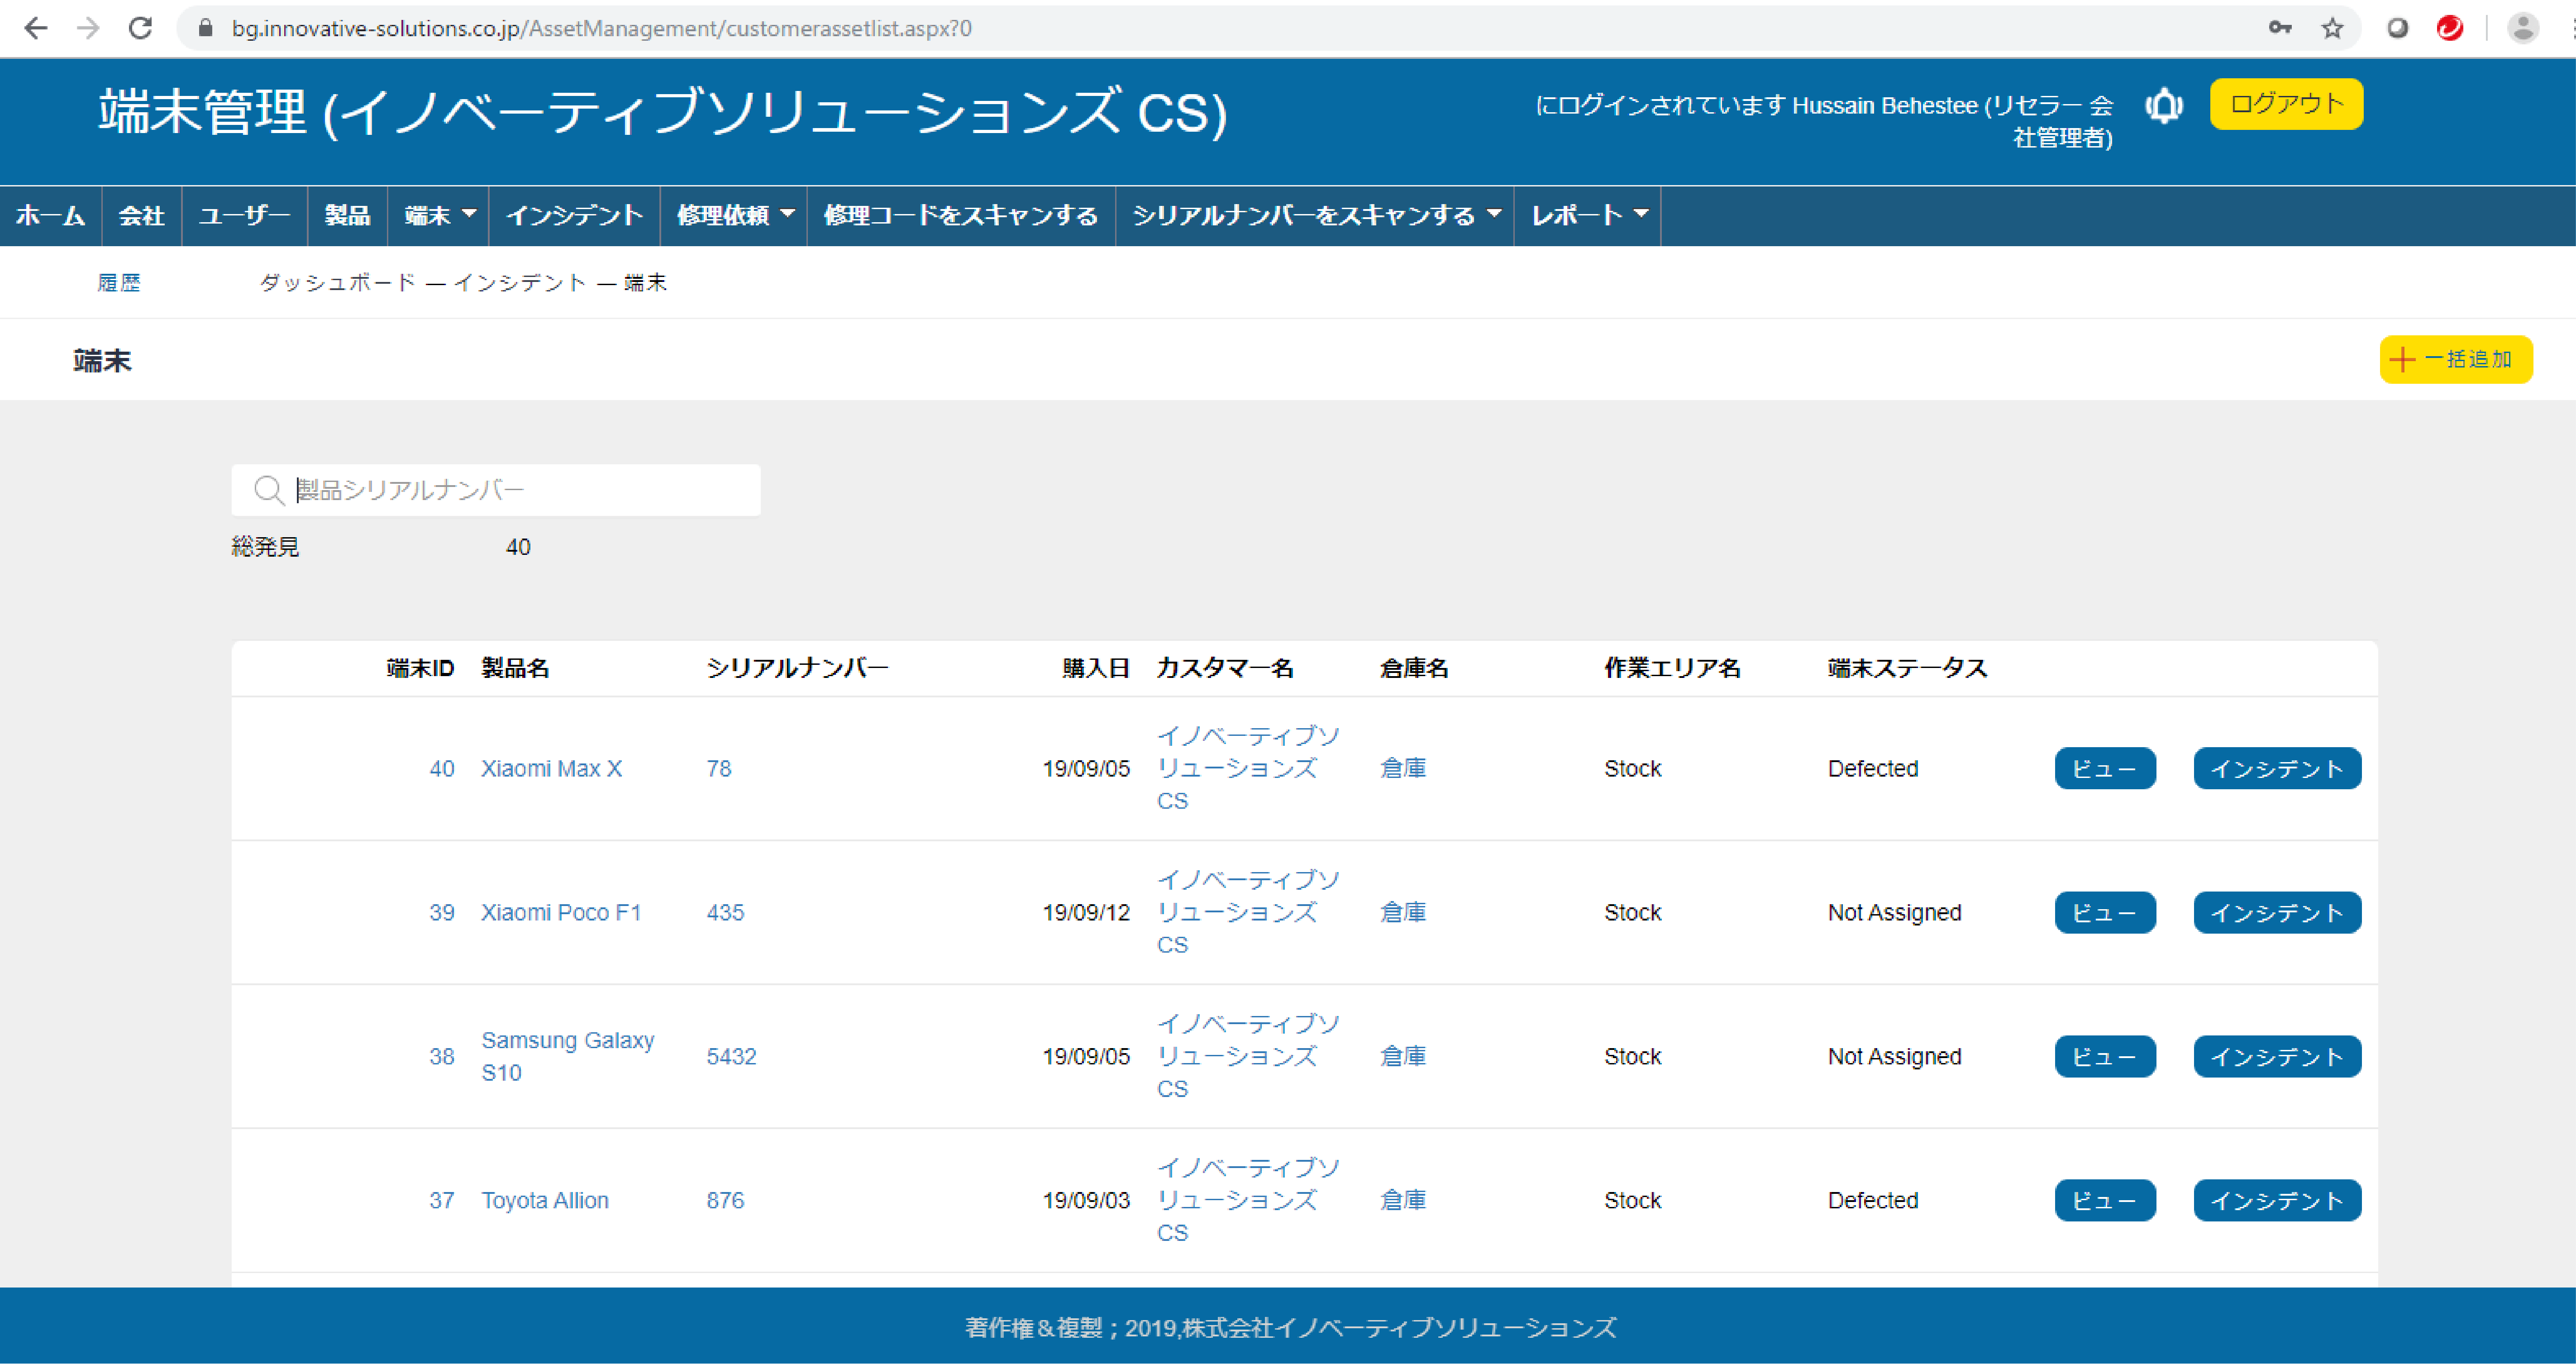Click ビュー button for Xiaomi Max X
2576x1364 pixels.
(2105, 768)
